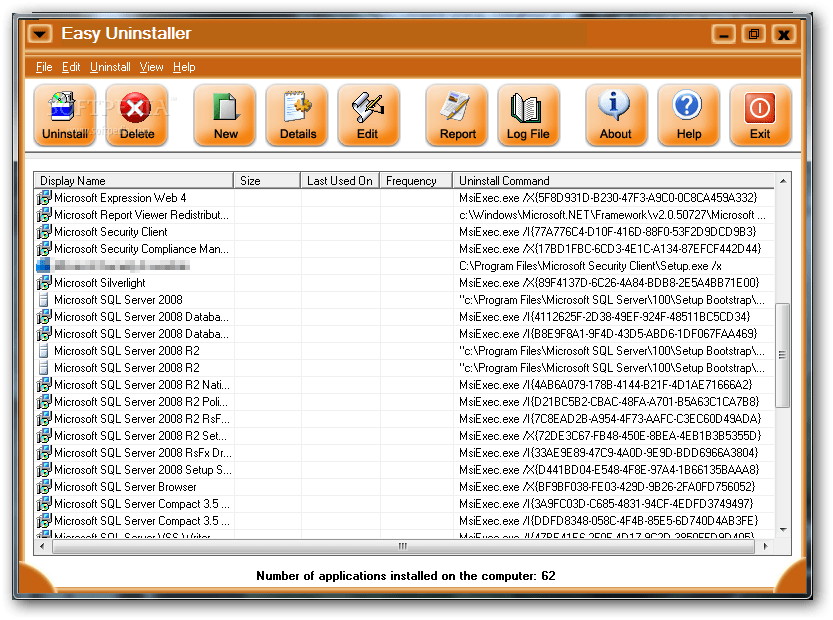Open the New entry icon
The width and height of the screenshot is (833, 620).
224,114
